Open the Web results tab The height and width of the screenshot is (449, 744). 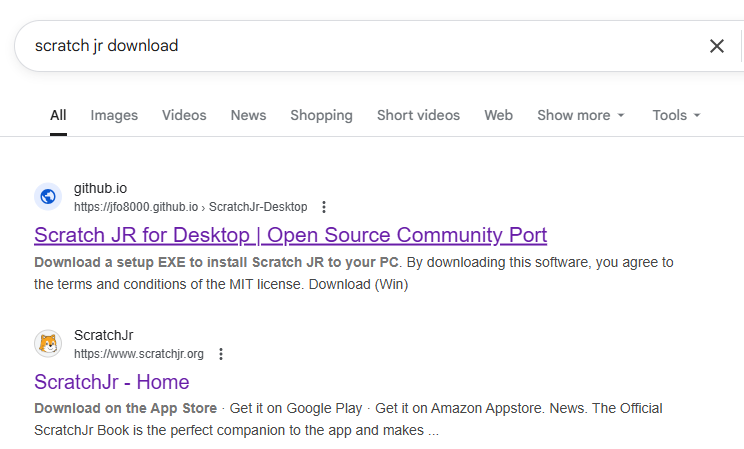(x=498, y=115)
